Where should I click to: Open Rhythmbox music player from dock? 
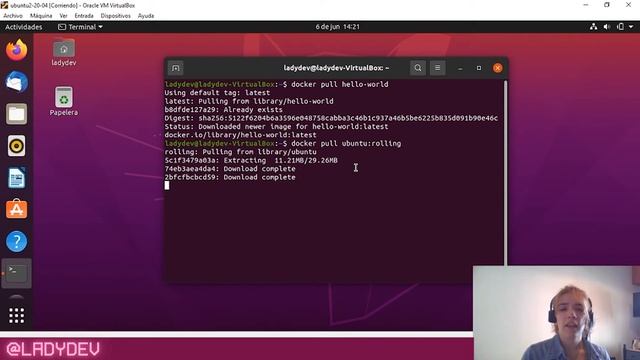(x=16, y=146)
